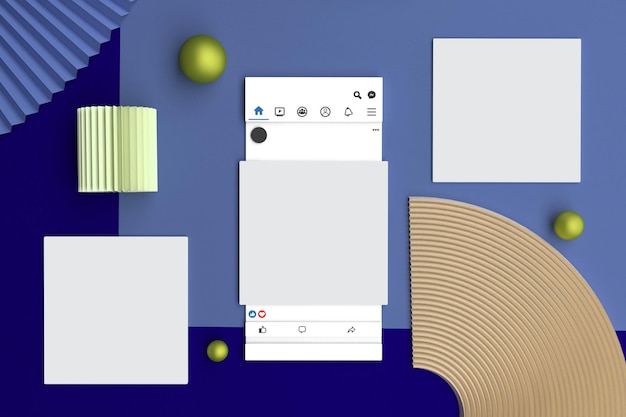Screen dimensions: 626x417
Task: Click the red heart reaction badge
Action: coord(262,314)
